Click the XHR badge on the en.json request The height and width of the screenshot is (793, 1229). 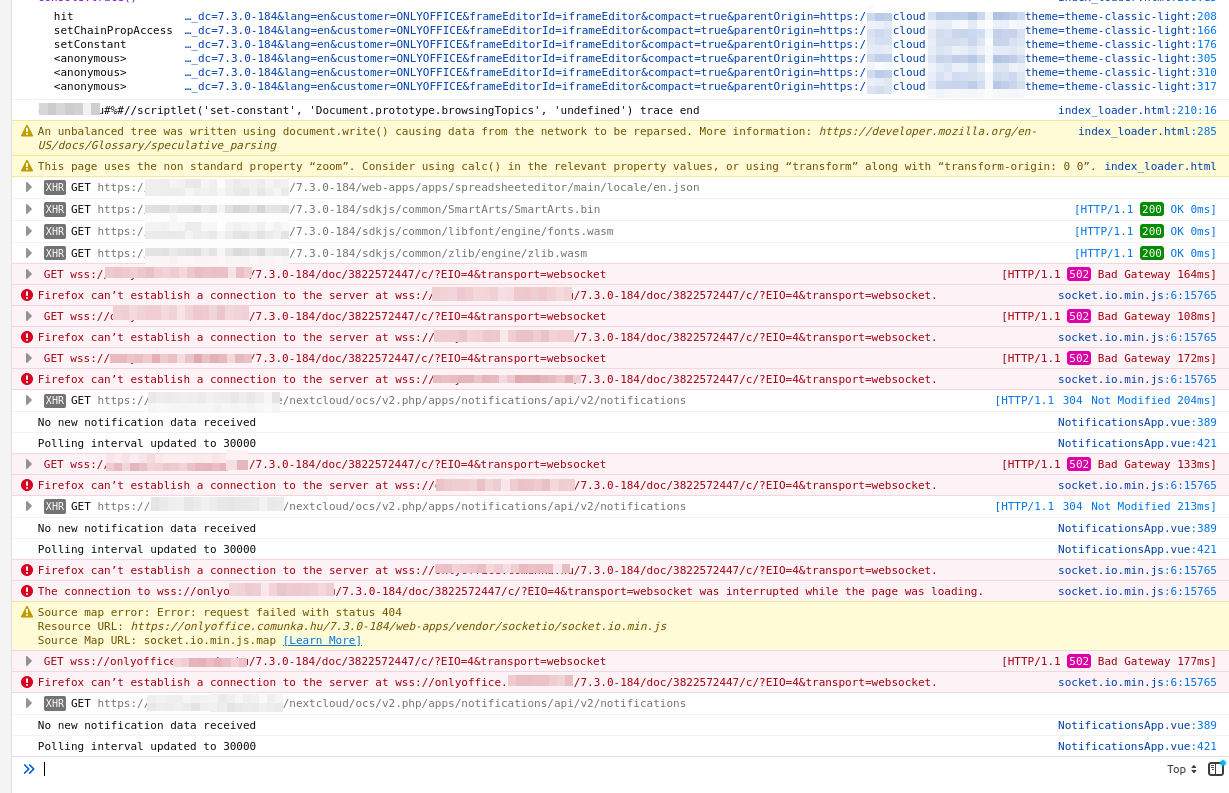tap(55, 187)
